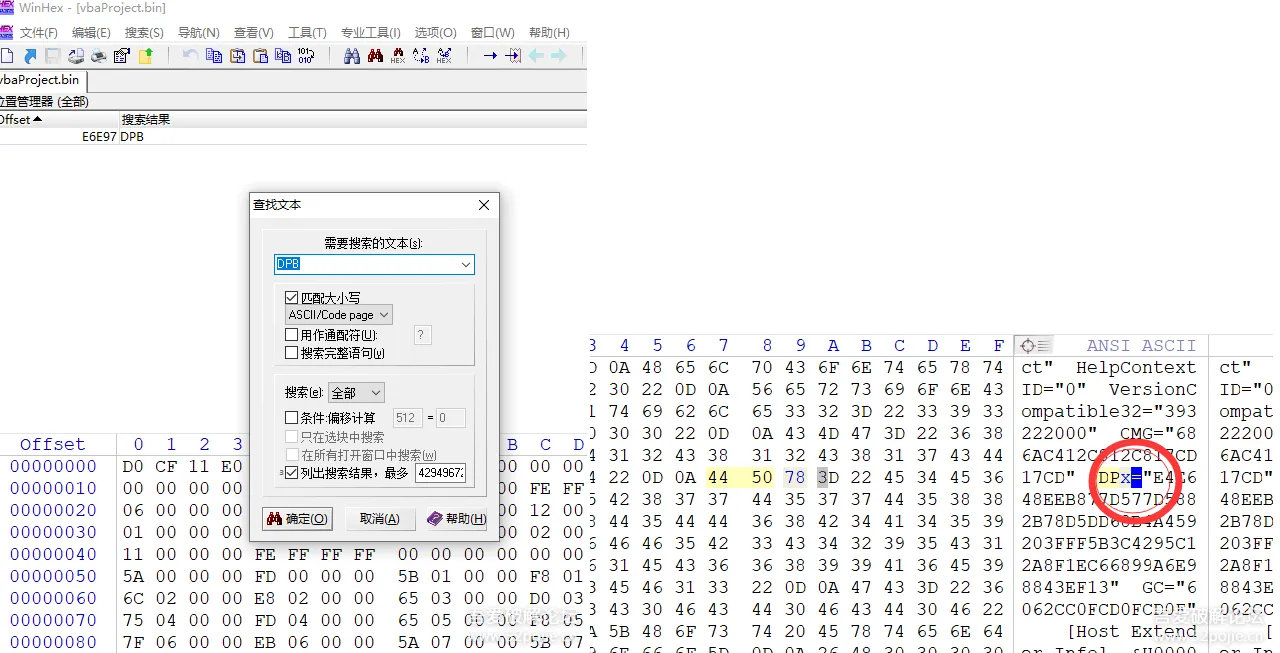
Task: Open the 搜索(S) menu
Action: 144,33
